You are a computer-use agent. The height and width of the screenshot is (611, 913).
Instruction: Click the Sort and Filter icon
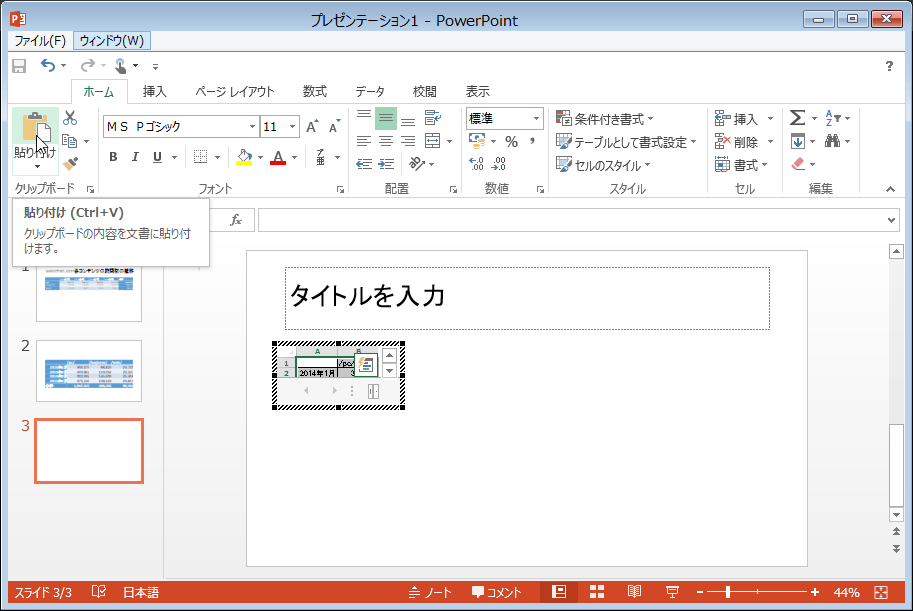[833, 118]
